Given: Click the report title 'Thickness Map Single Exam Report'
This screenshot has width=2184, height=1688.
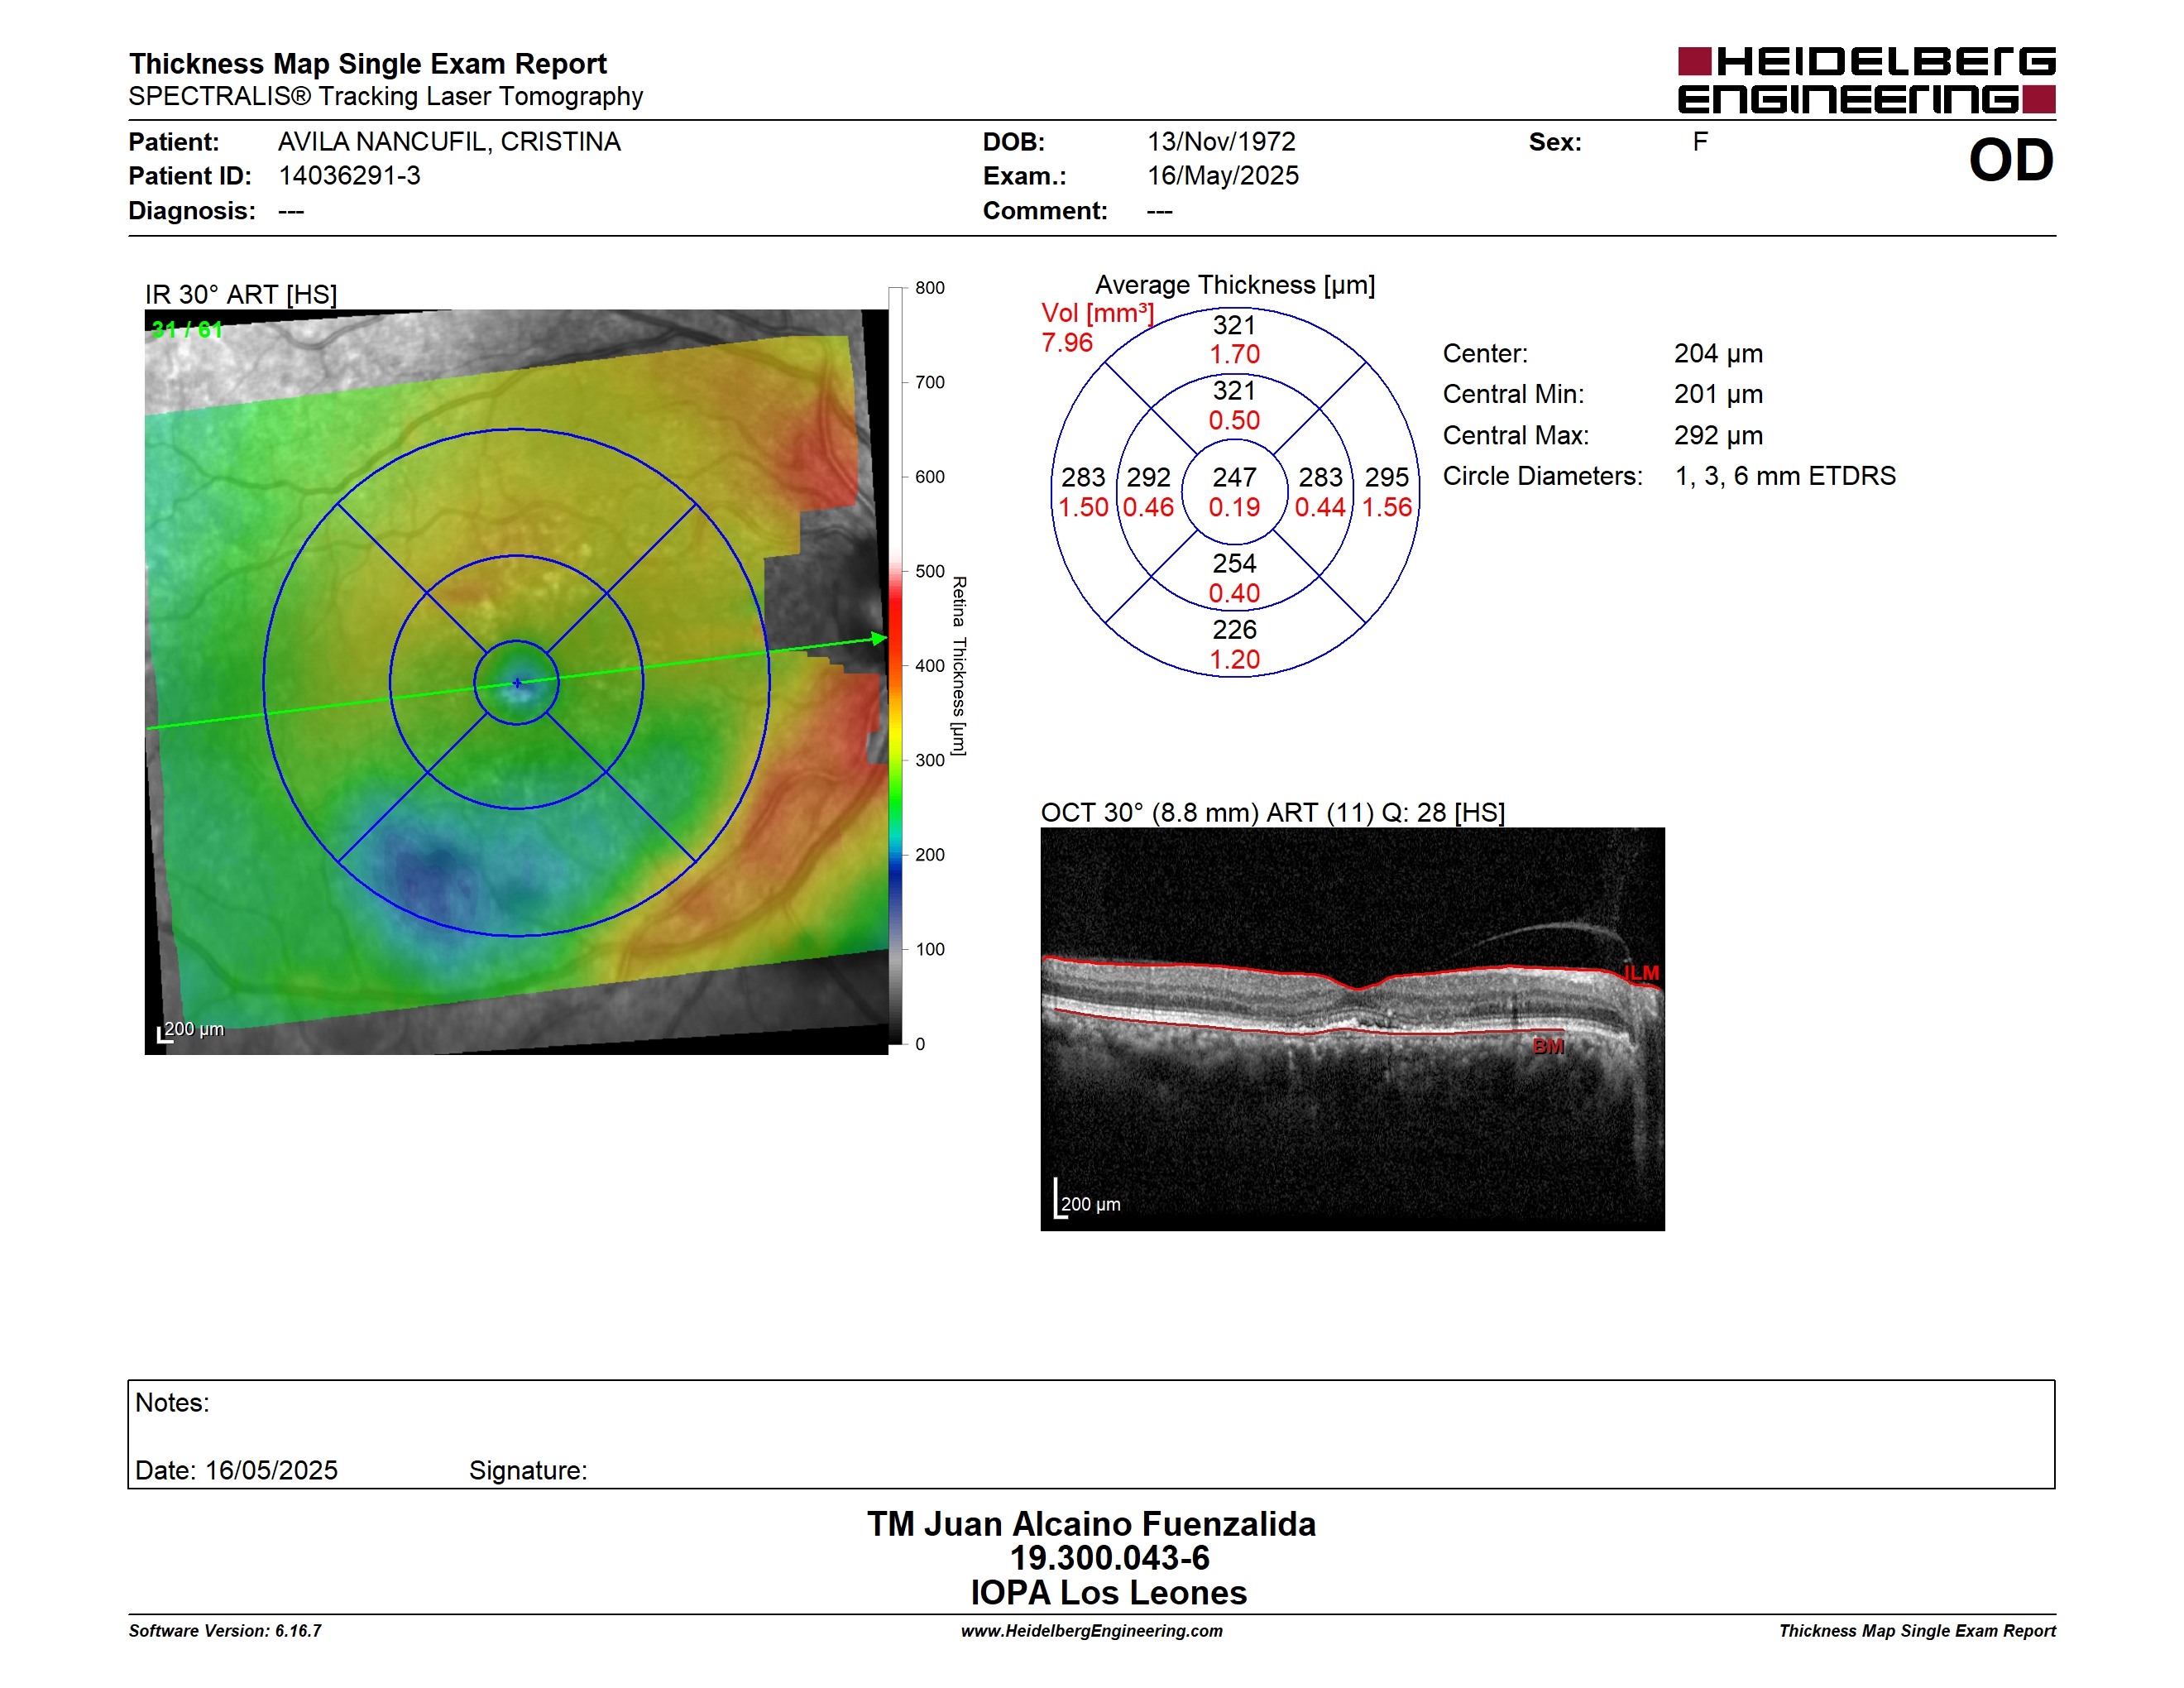Looking at the screenshot, I should pos(367,64).
